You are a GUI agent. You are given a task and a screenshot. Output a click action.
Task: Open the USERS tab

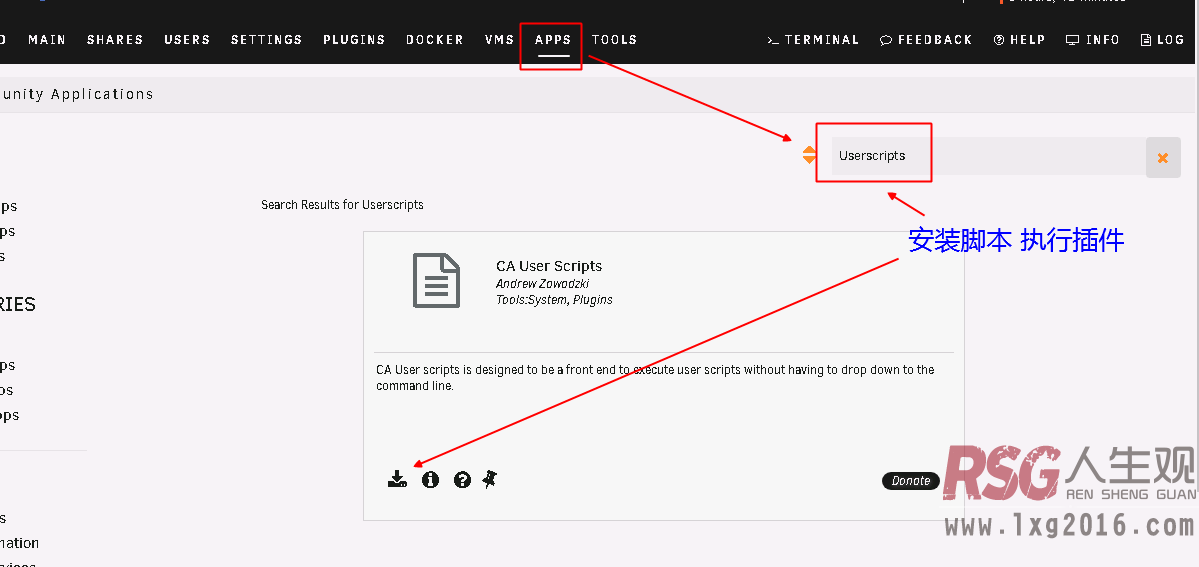click(187, 40)
